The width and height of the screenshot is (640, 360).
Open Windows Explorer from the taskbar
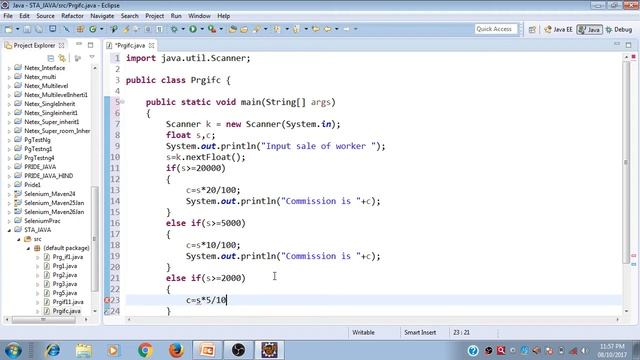pos(84,350)
